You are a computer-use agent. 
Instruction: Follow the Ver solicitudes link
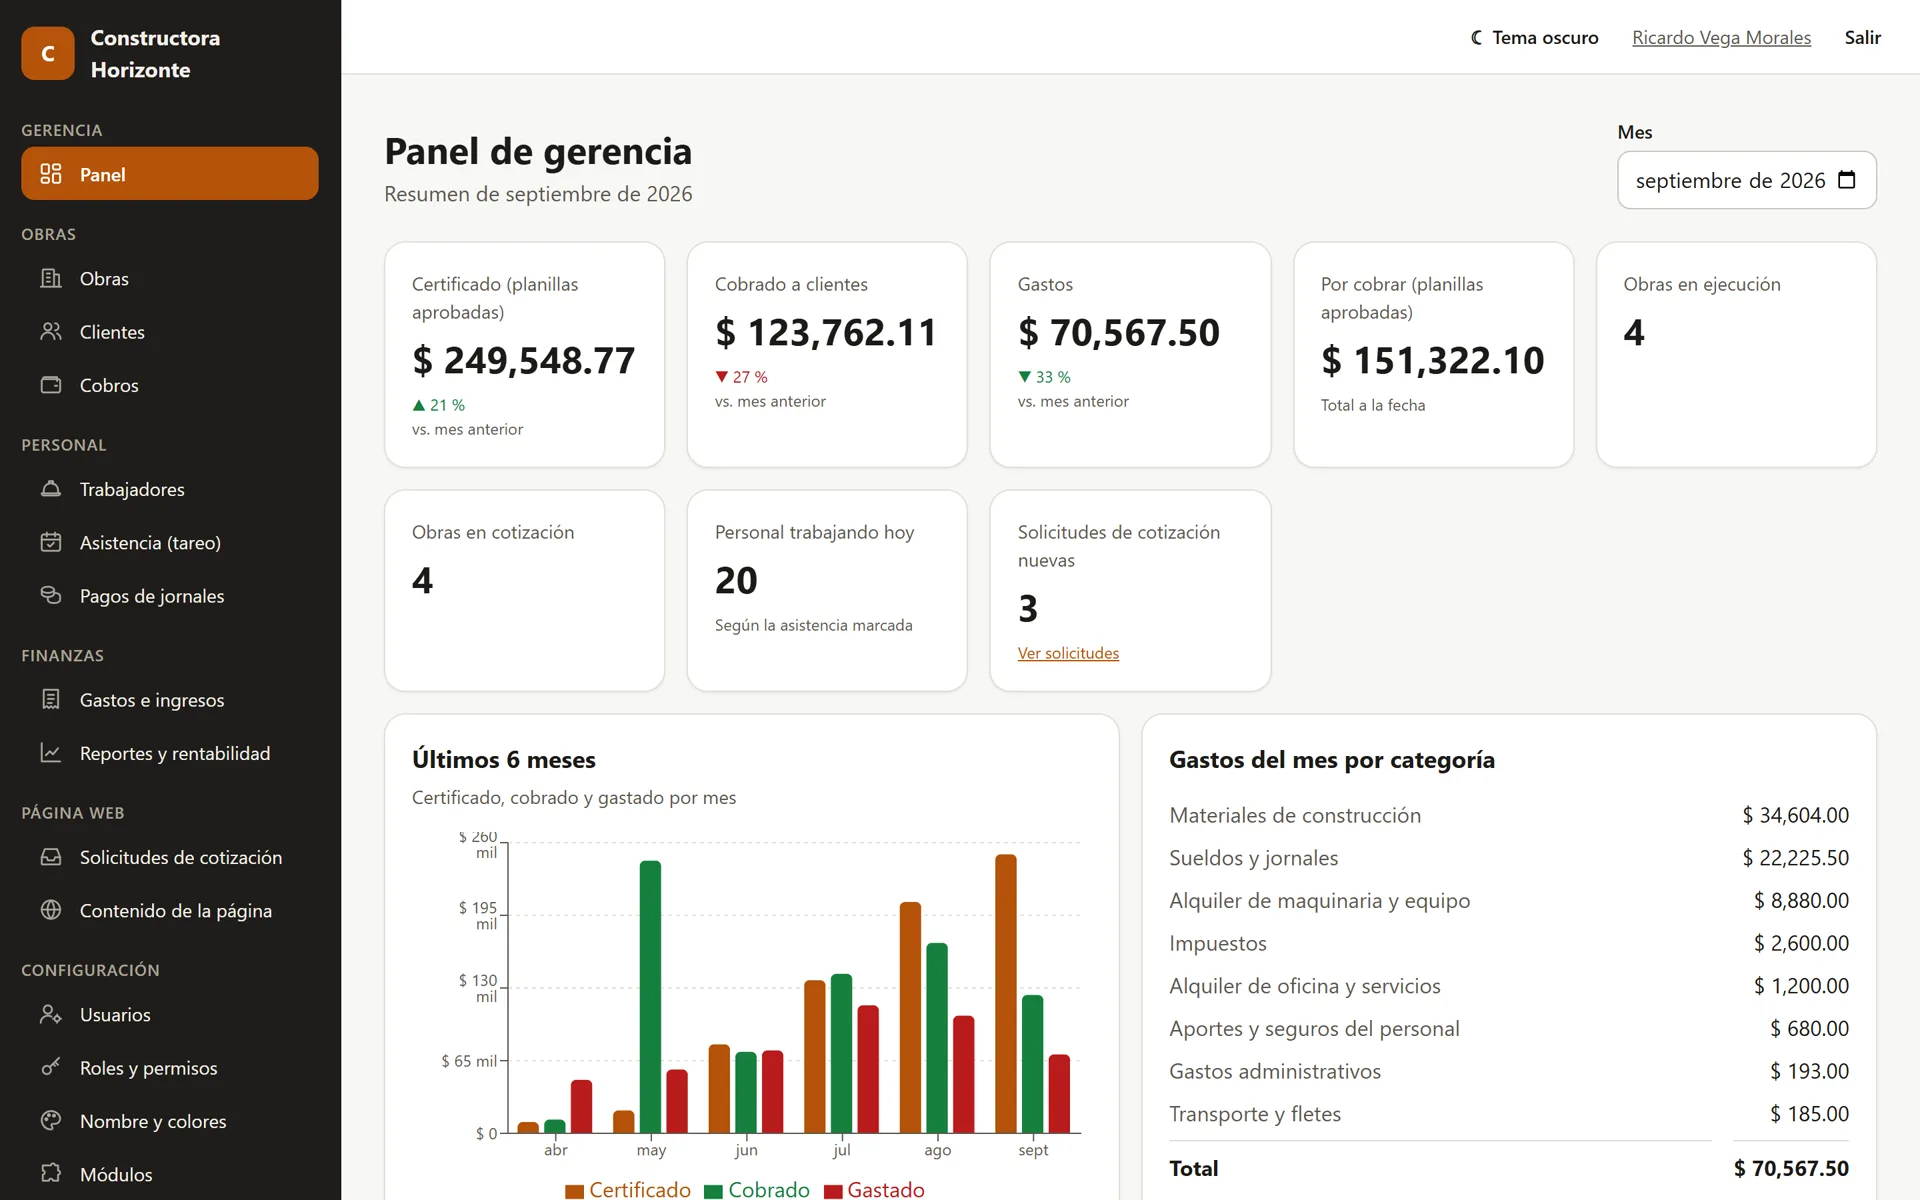click(1068, 653)
